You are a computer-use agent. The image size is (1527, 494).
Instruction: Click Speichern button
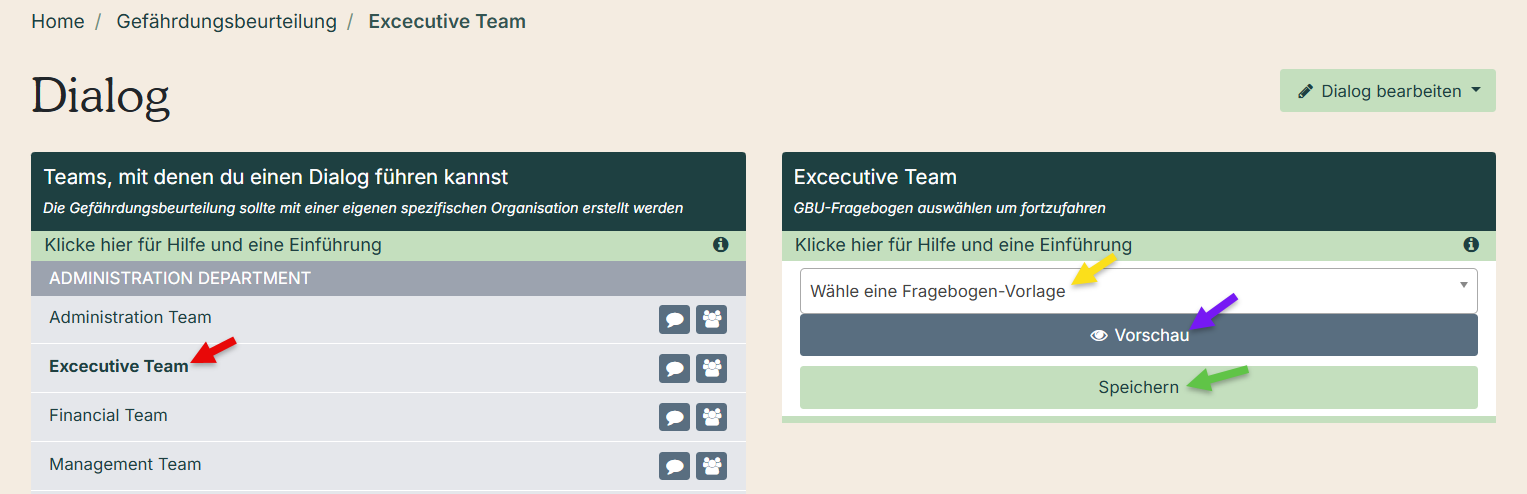coord(1138,387)
